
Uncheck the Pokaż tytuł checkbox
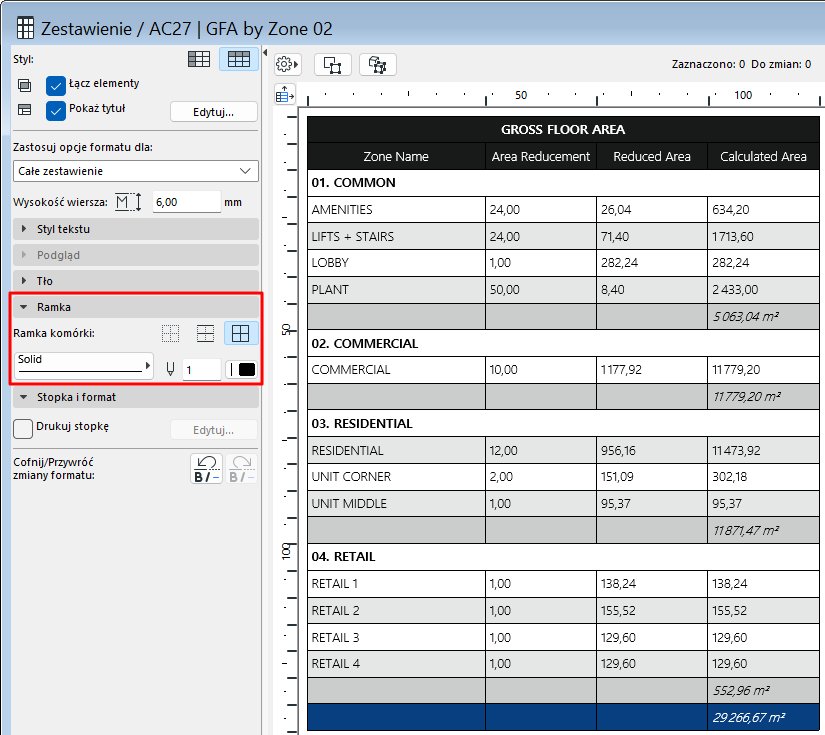tap(56, 109)
